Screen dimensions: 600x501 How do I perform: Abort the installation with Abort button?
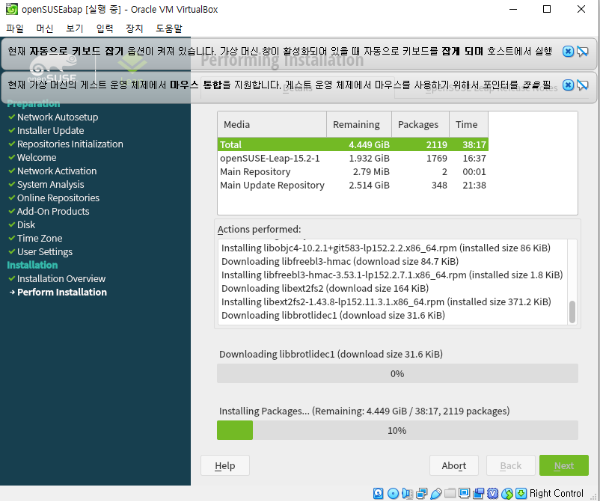pos(454,465)
